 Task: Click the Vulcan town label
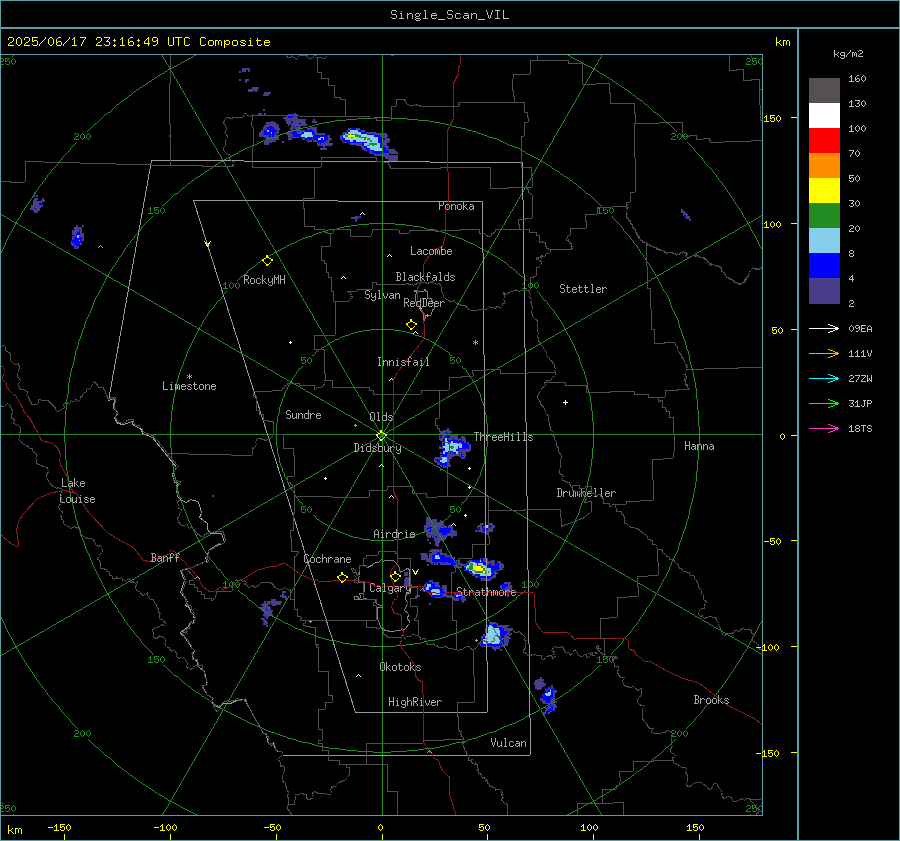pyautogui.click(x=508, y=743)
